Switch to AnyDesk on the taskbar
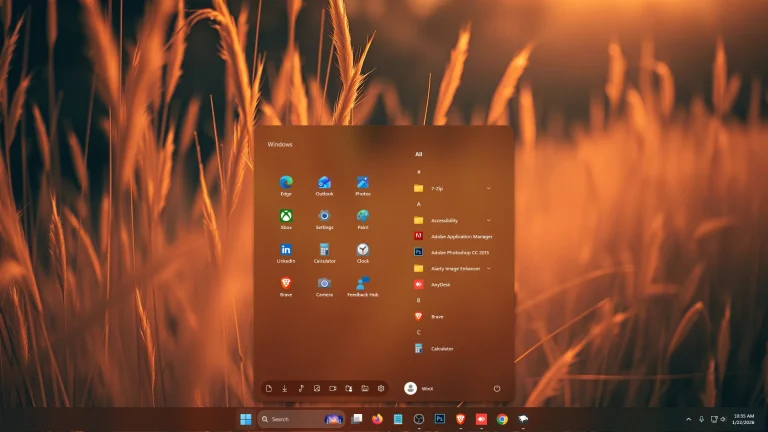 point(481,419)
